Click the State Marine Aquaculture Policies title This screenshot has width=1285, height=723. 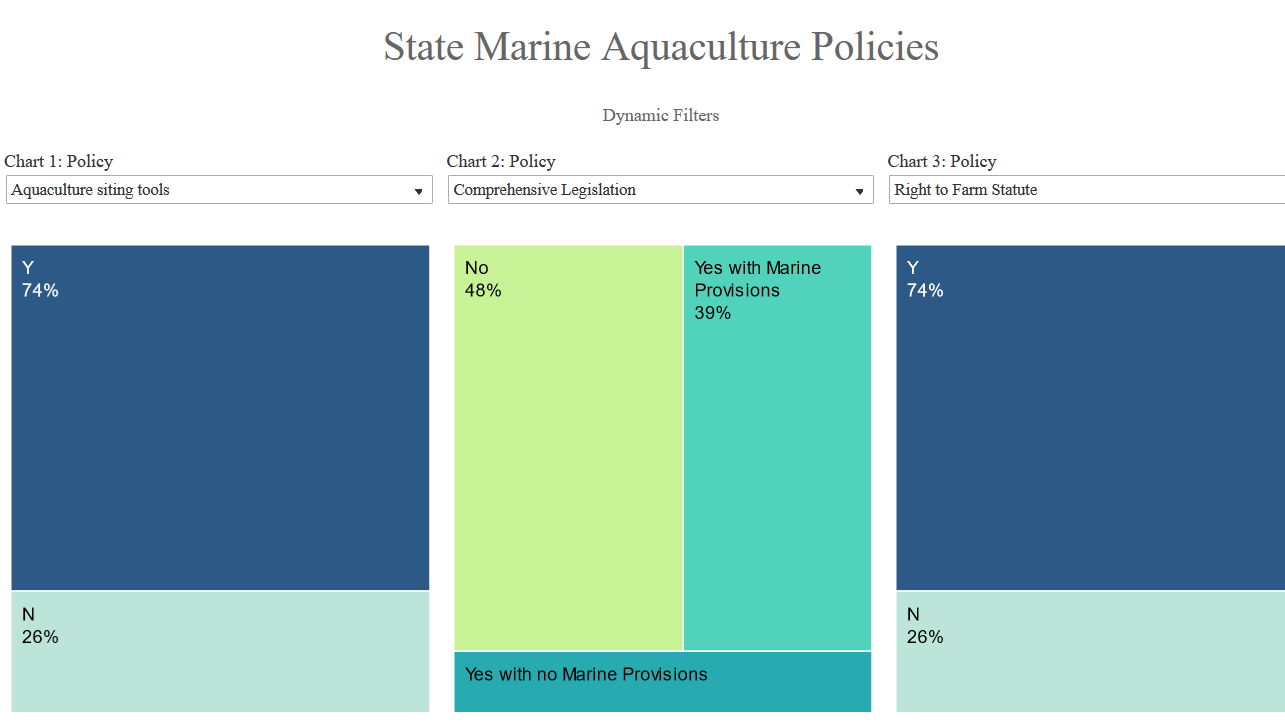click(661, 47)
